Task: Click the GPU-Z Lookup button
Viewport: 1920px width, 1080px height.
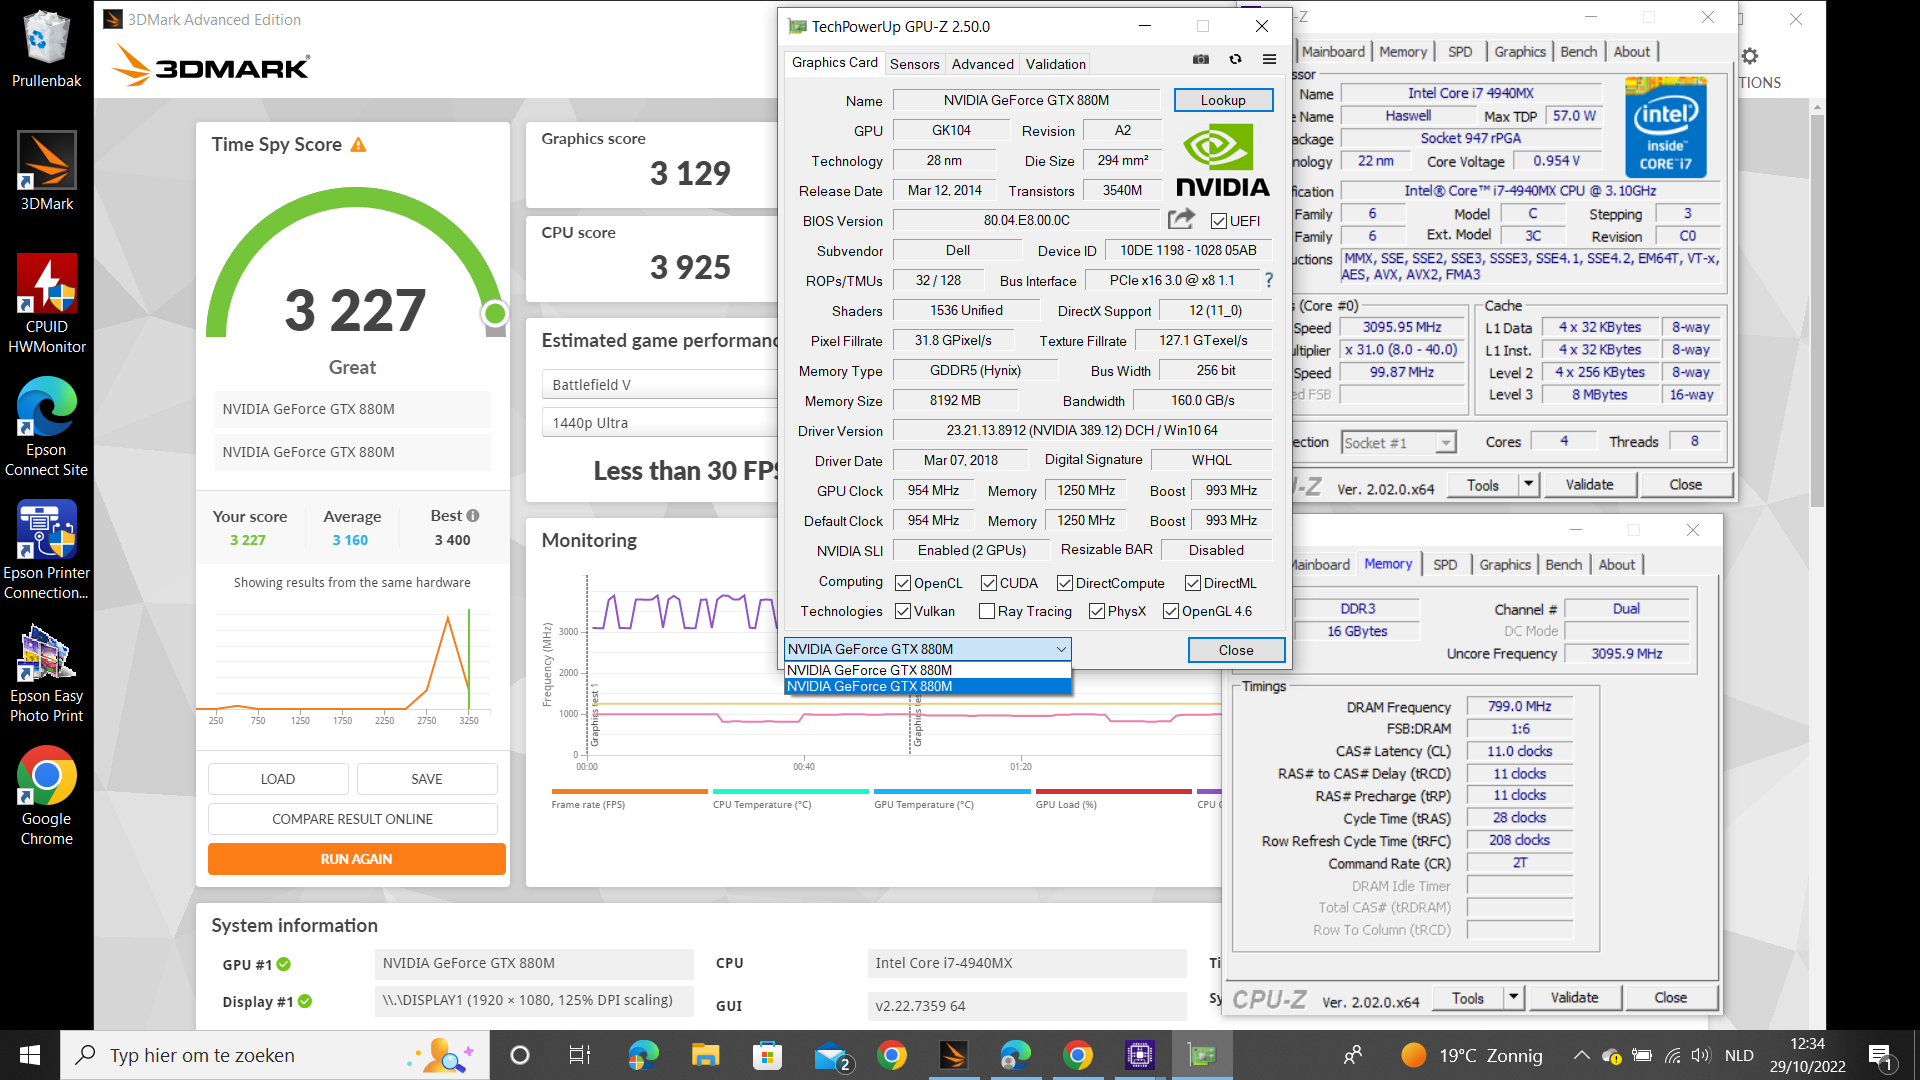Action: click(1223, 100)
